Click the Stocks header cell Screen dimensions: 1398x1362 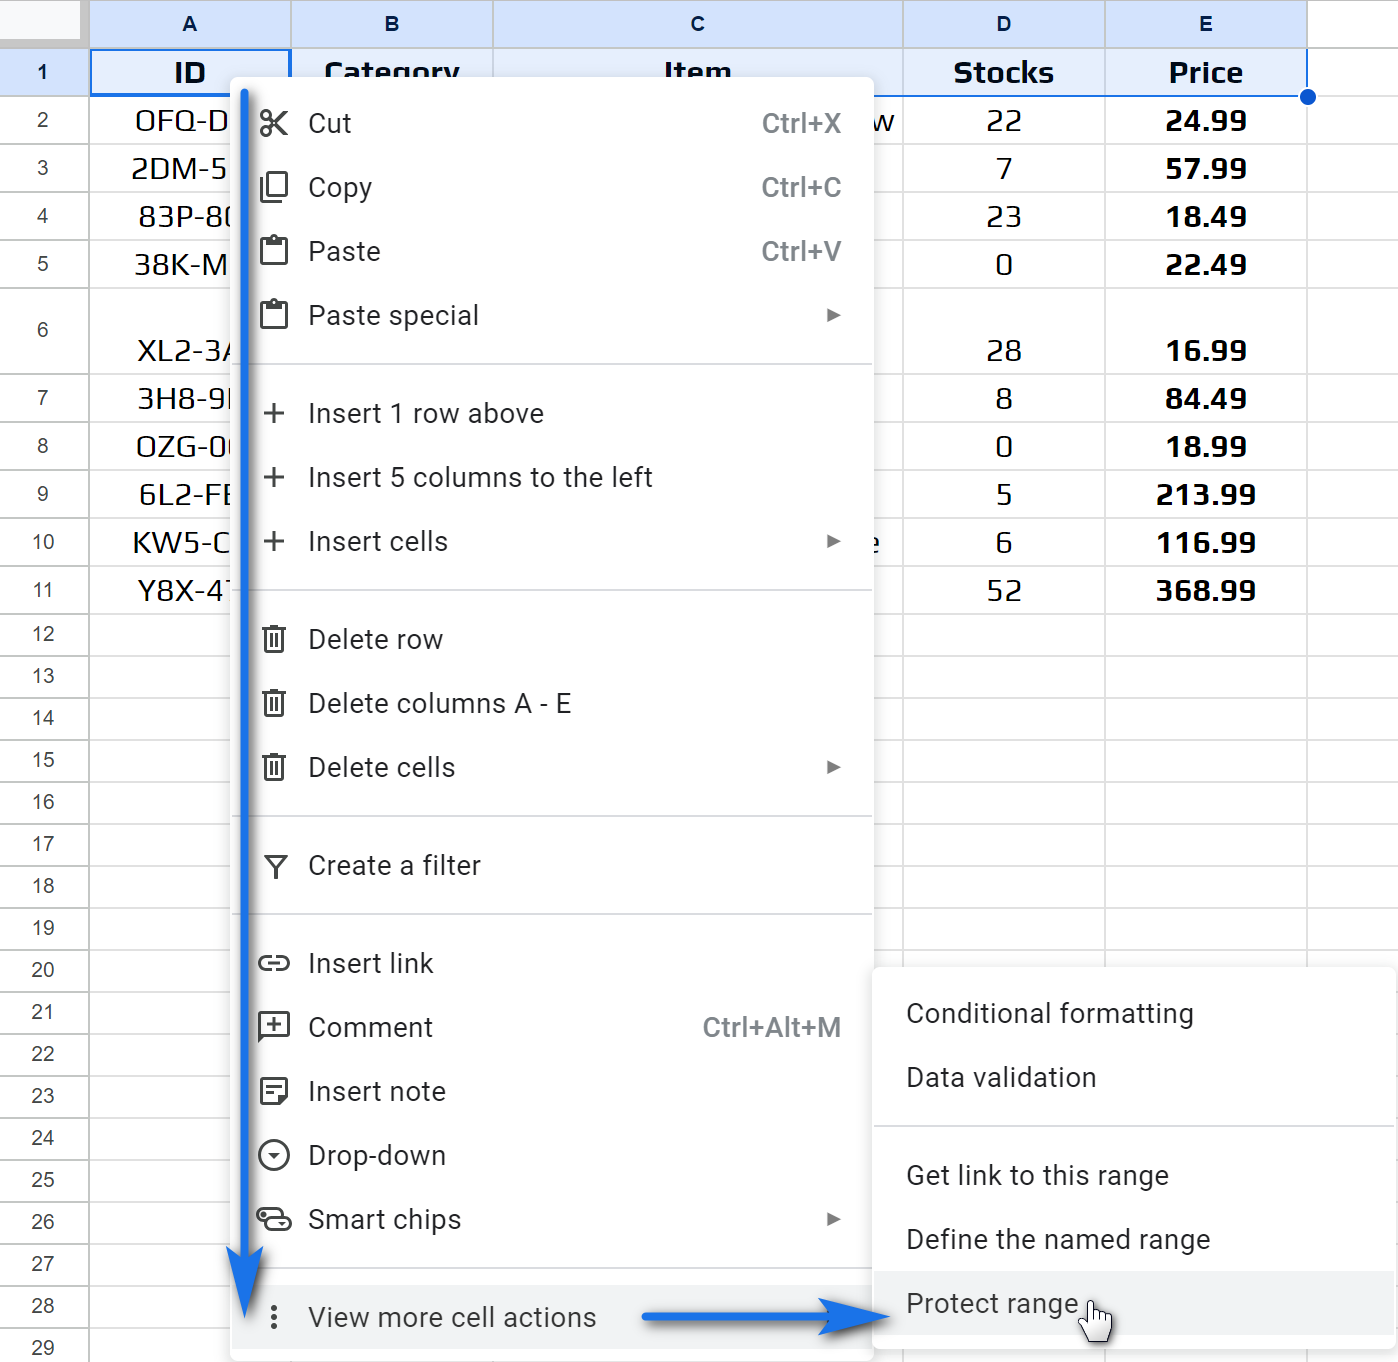coord(1004,72)
